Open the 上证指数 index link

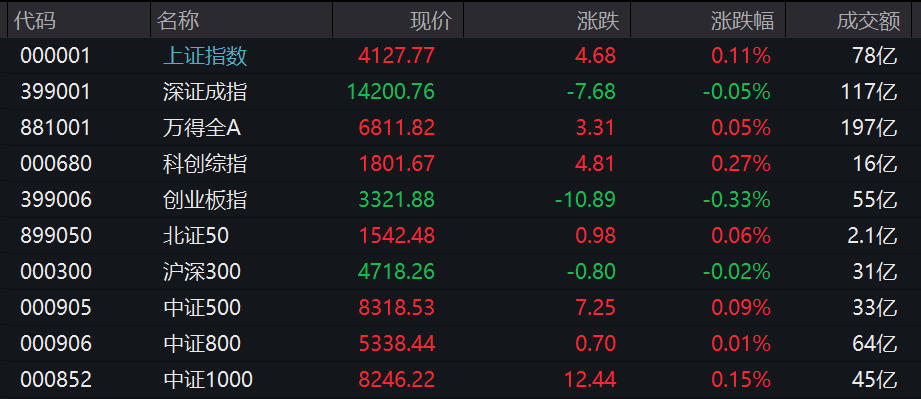205,56
